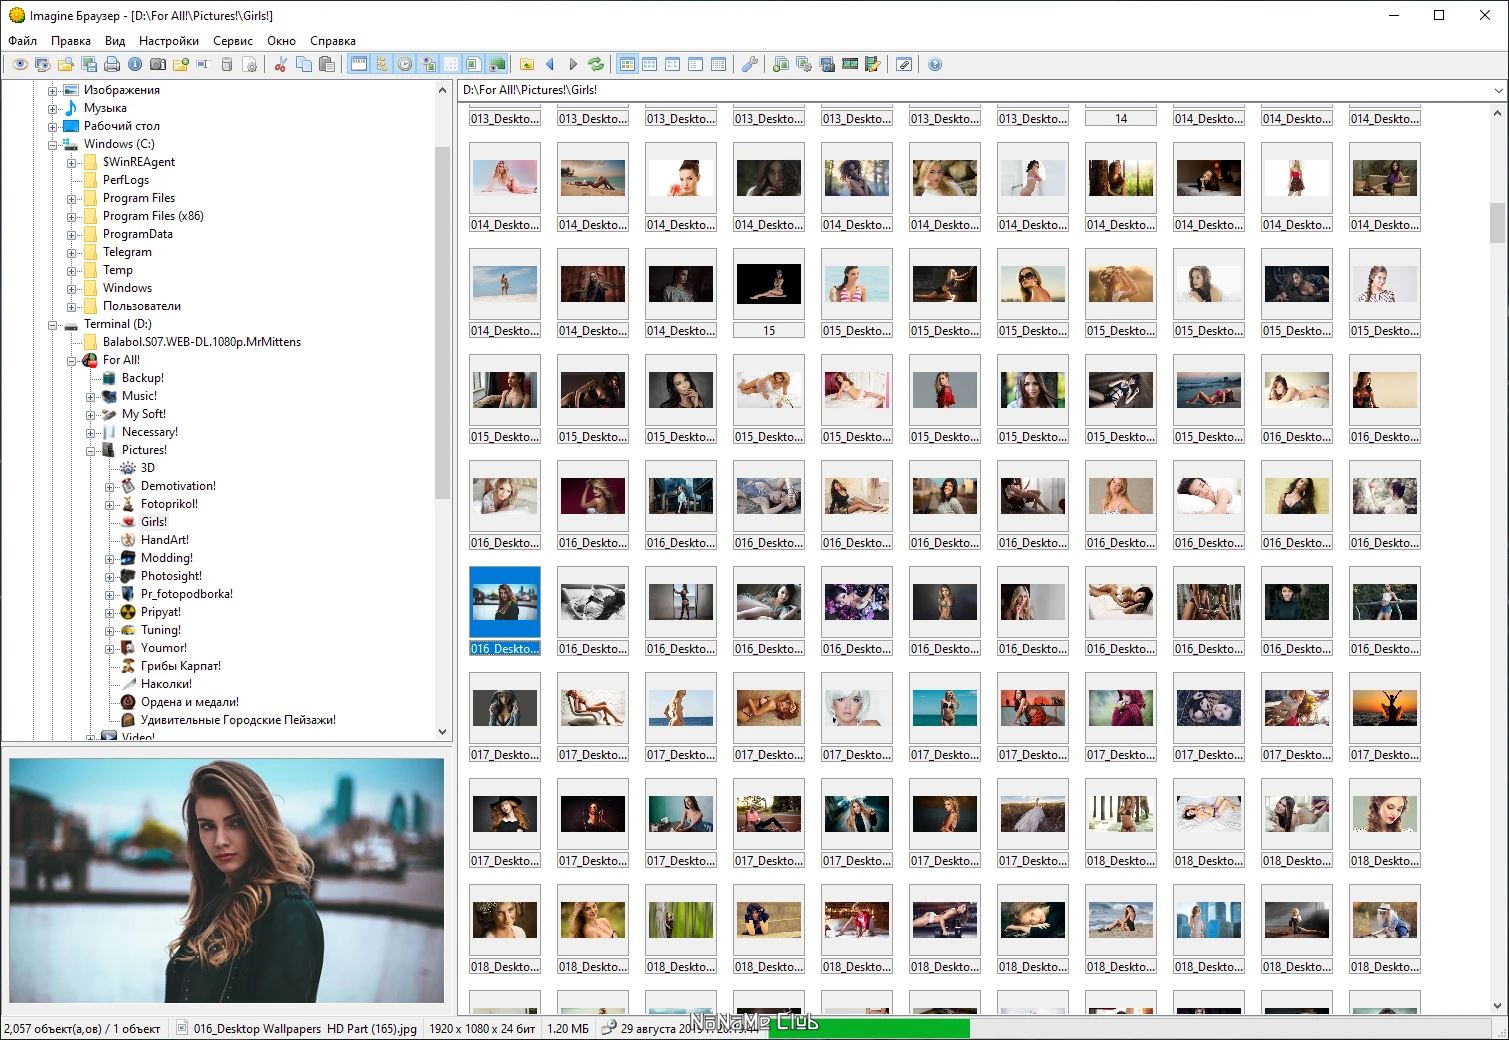Open the Файл menu
The image size is (1509, 1040).
(x=22, y=41)
